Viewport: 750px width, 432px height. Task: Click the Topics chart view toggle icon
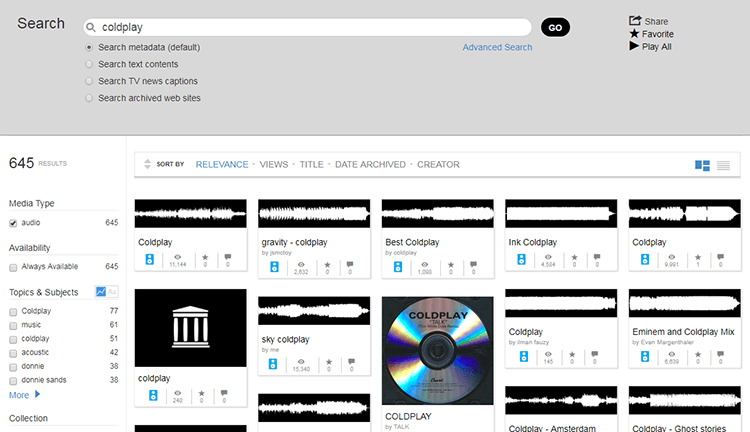click(x=100, y=291)
